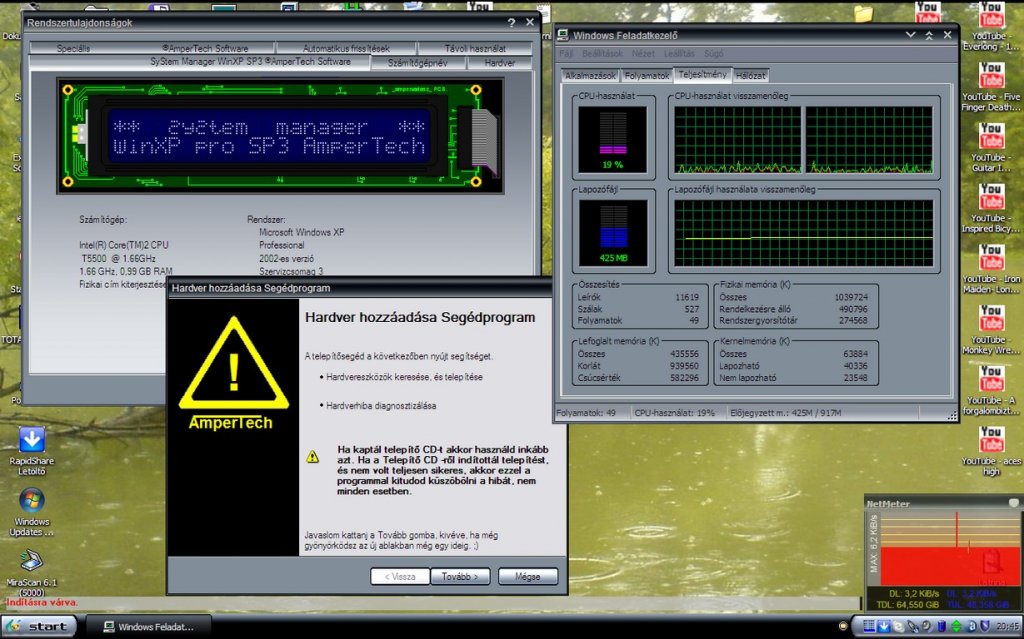Open the Speciális tab in system properties

pyautogui.click(x=73, y=48)
